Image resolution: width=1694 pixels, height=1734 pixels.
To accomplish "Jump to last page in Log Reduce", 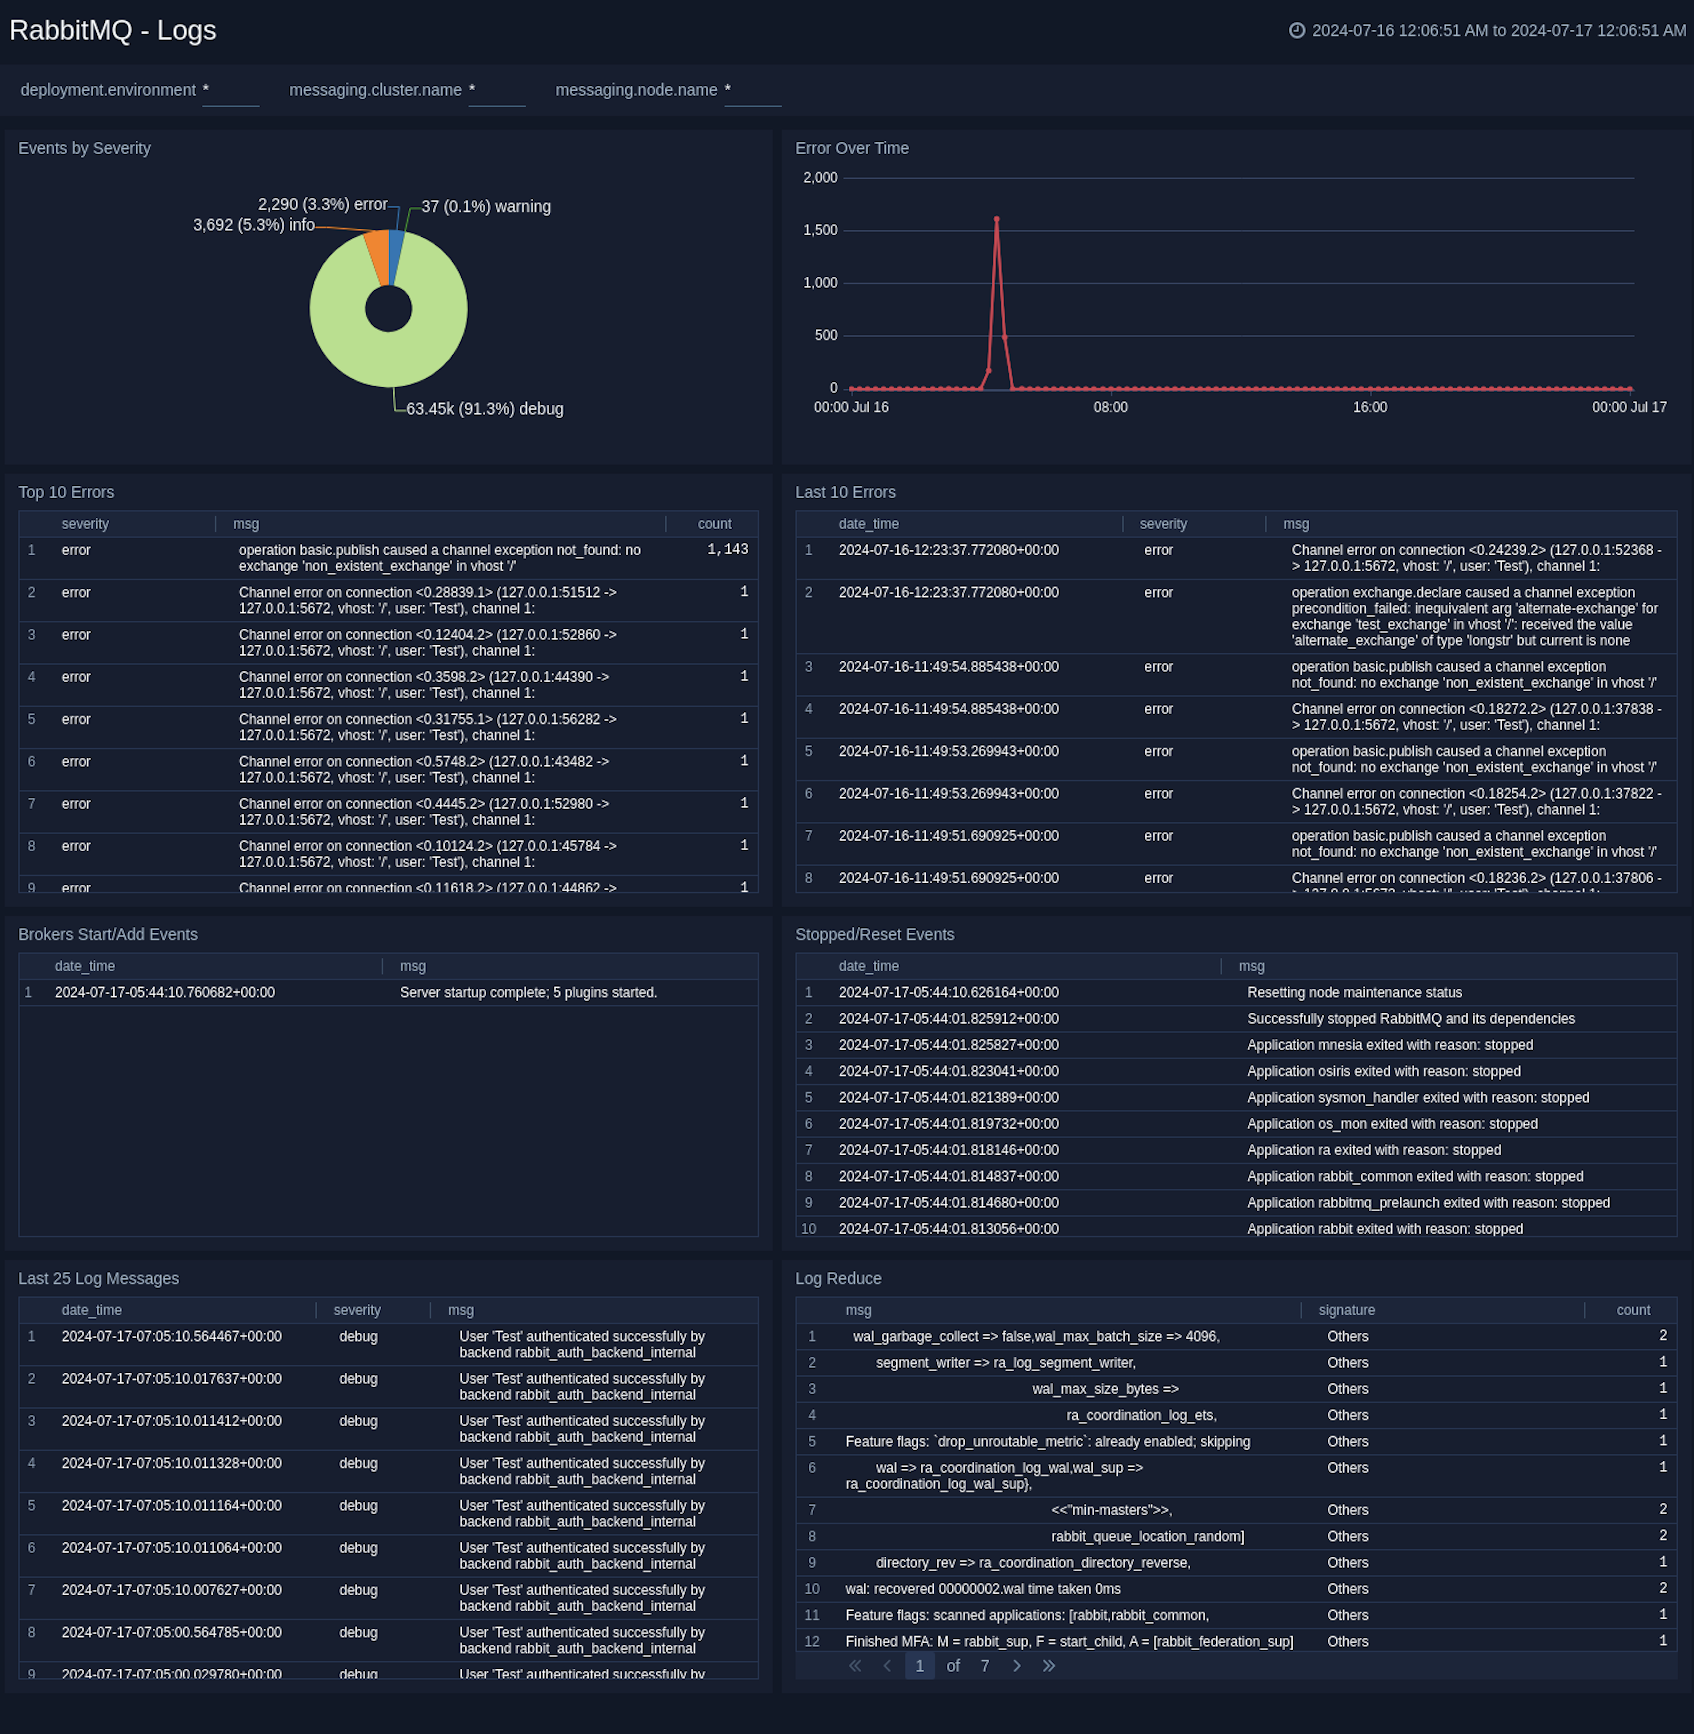I will [1049, 1666].
